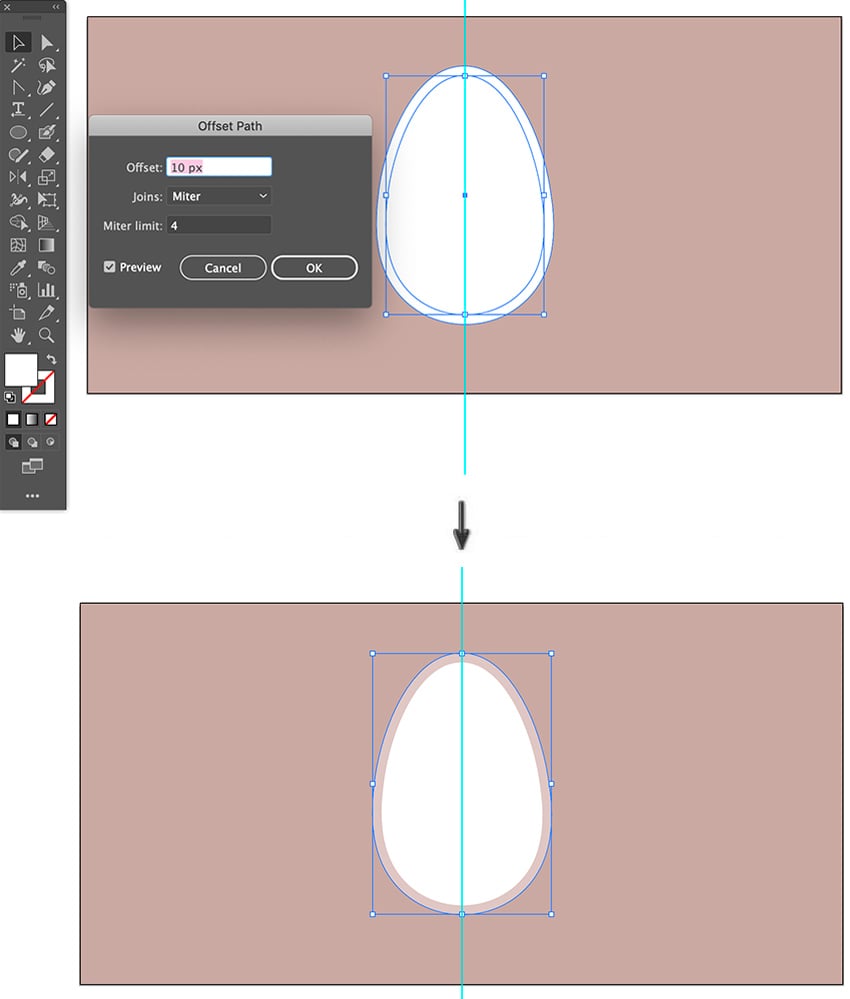
Task: Uncheck the Preview checkbox
Action: pyautogui.click(x=110, y=267)
